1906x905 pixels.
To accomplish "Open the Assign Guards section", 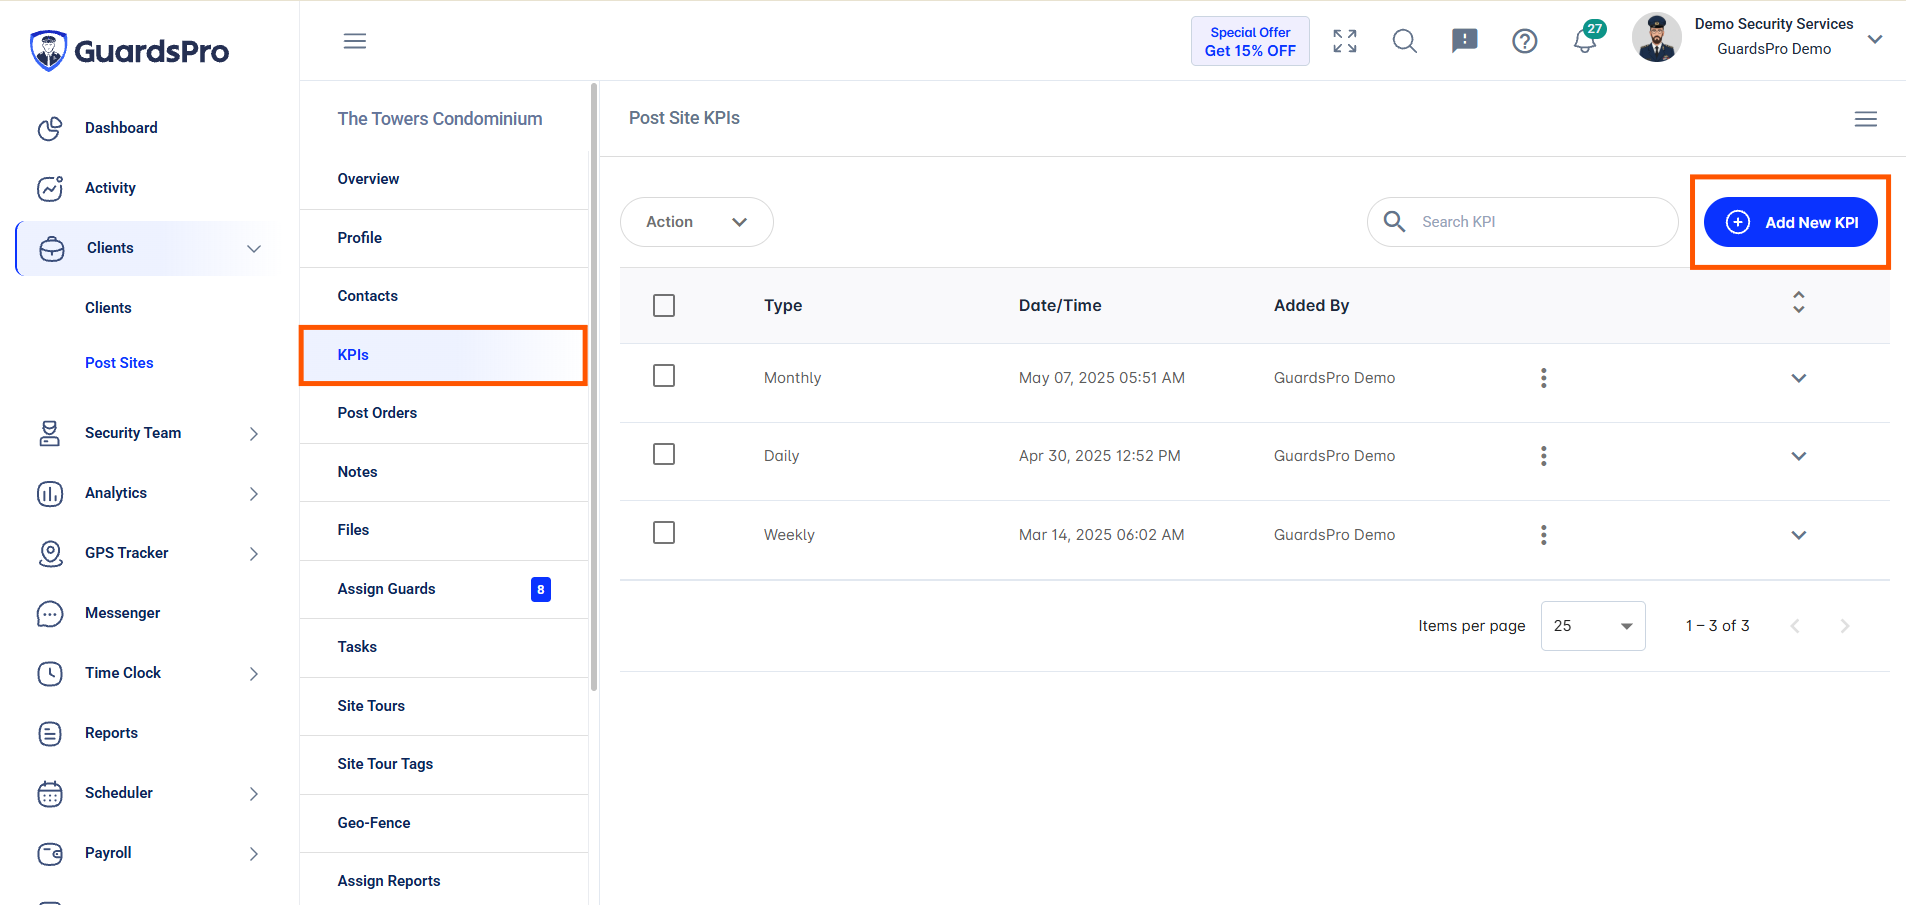I will (x=444, y=589).
